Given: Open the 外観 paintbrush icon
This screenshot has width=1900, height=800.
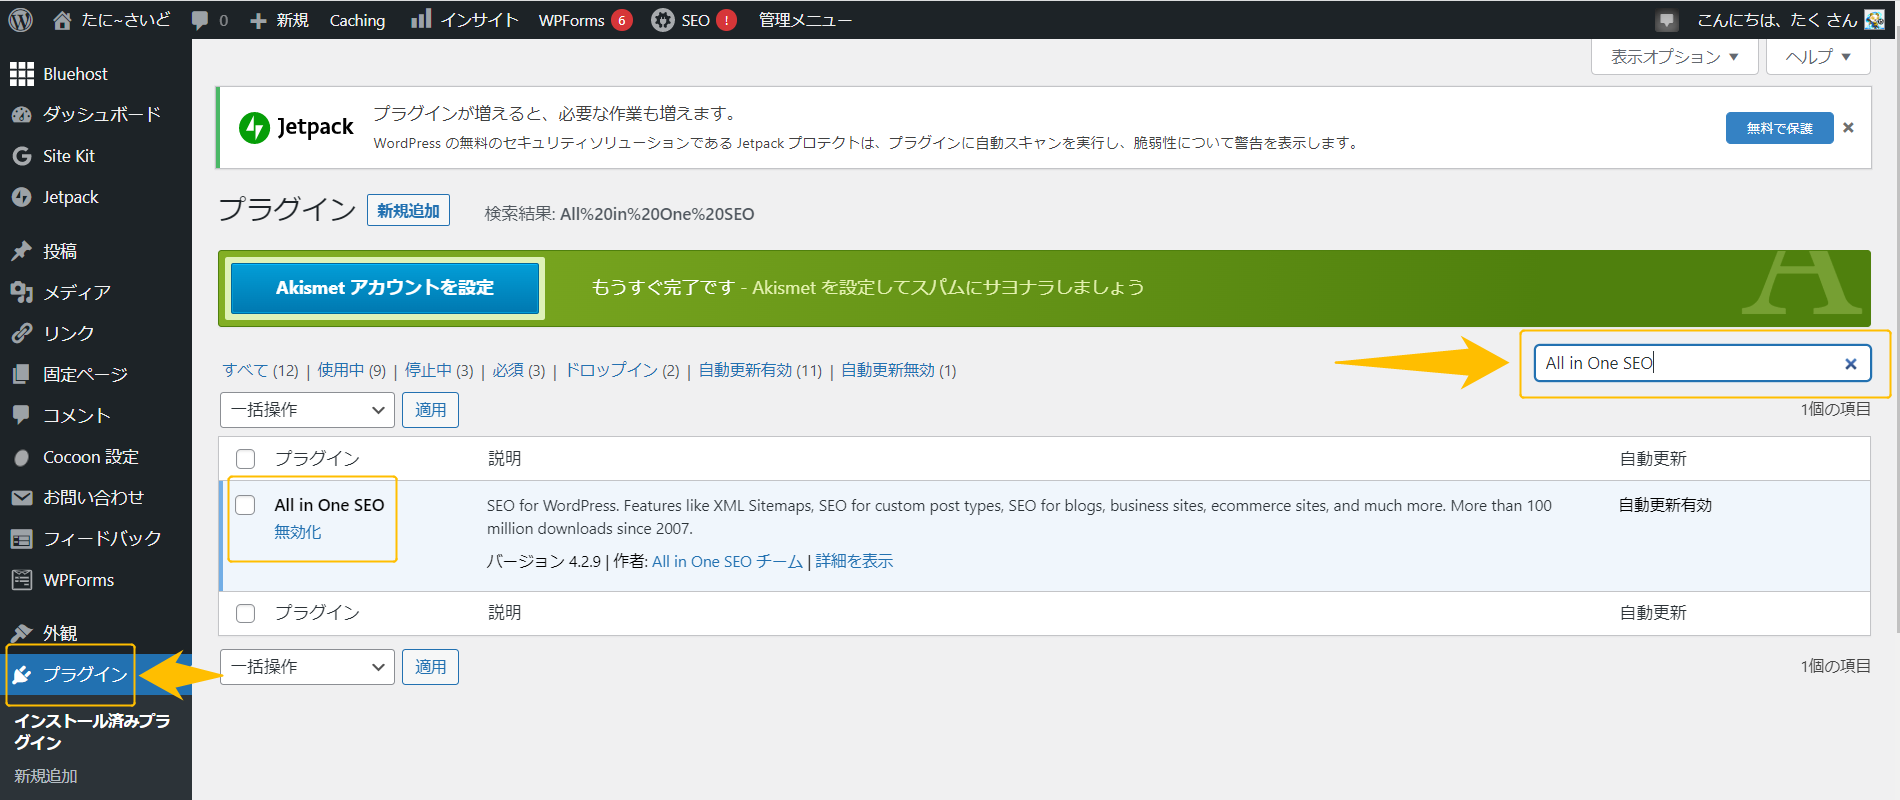Looking at the screenshot, I should coord(22,633).
